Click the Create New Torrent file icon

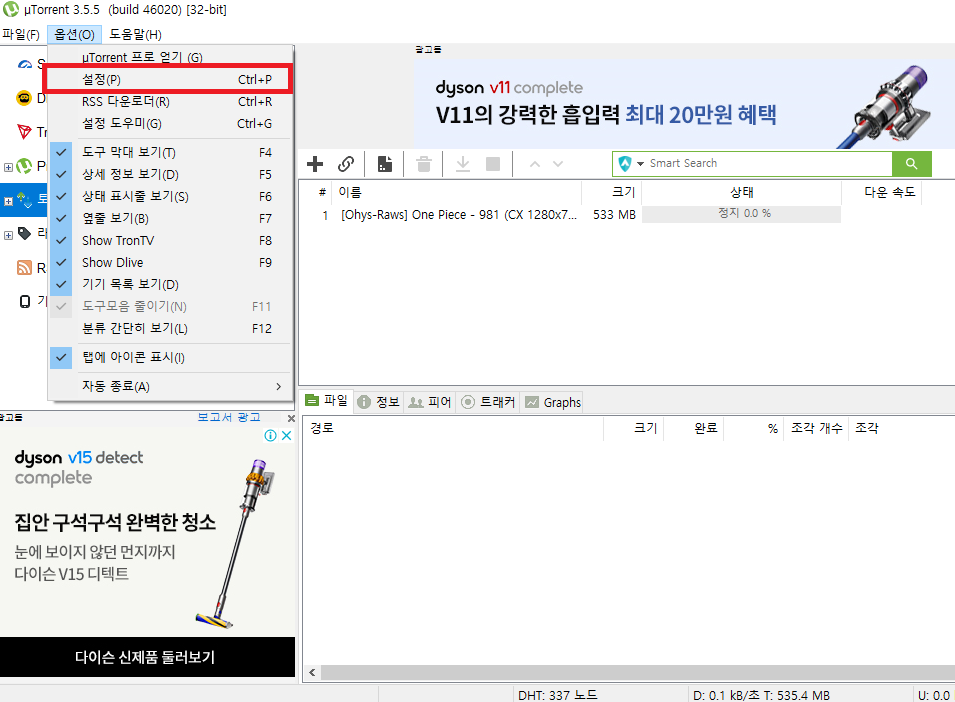[x=385, y=164]
